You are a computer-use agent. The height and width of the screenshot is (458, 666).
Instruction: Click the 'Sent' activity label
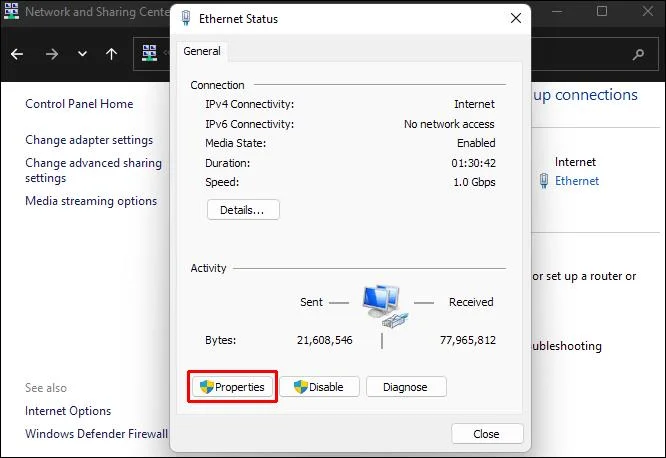[x=311, y=302]
